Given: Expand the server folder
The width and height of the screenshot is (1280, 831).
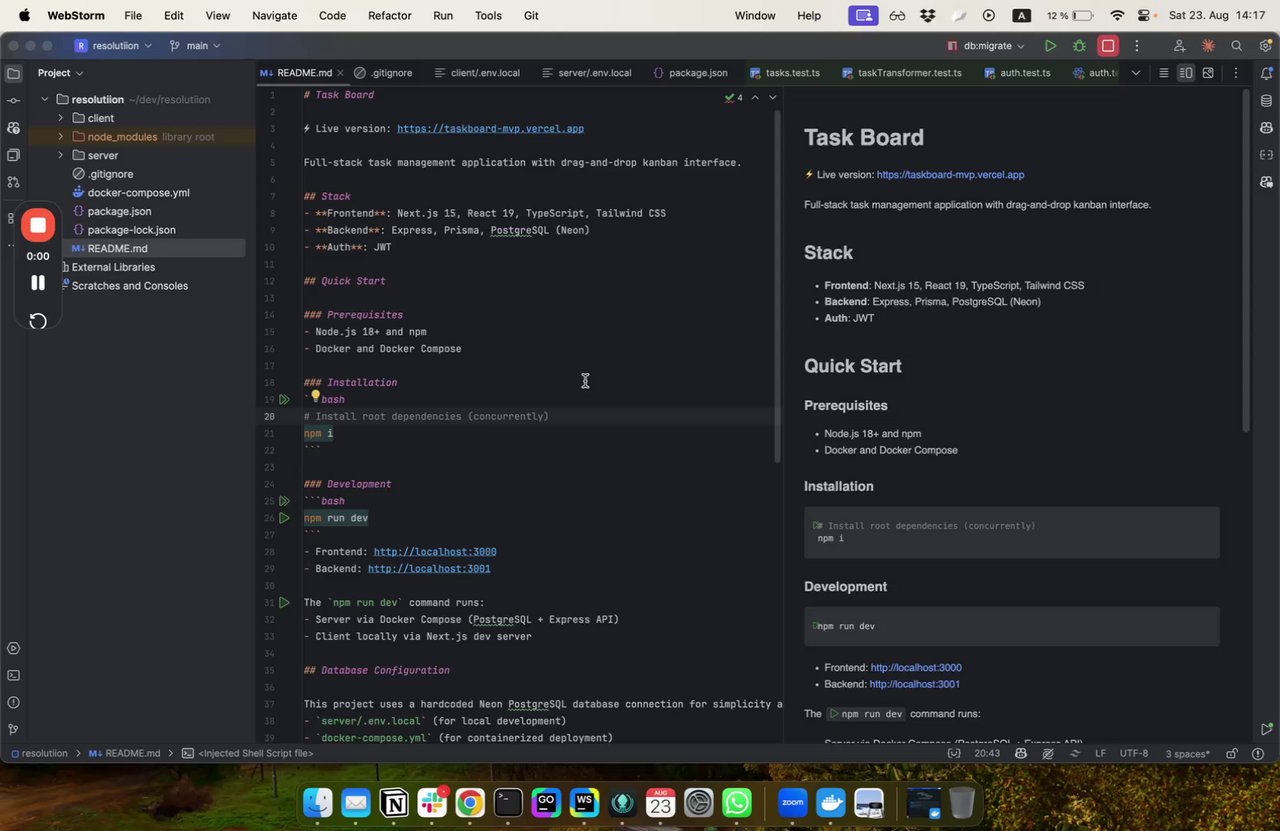Looking at the screenshot, I should click(x=61, y=155).
